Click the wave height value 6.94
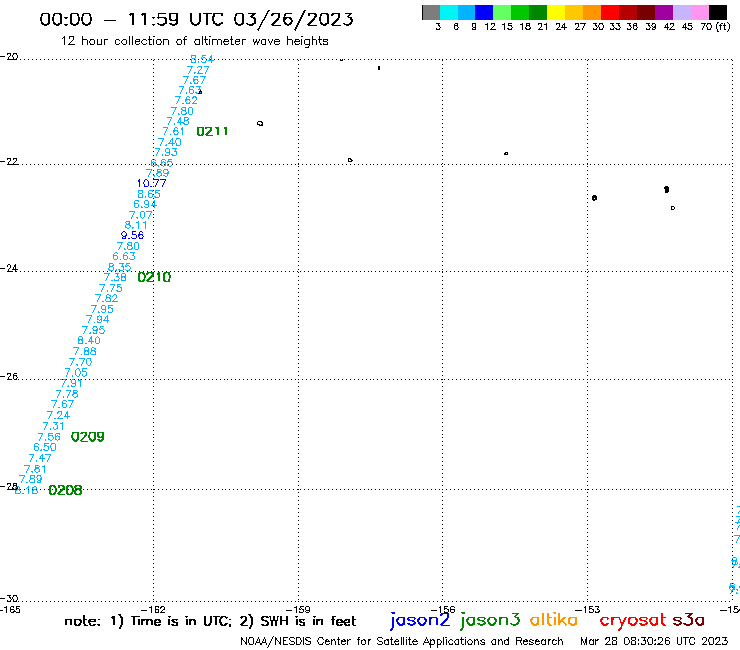 [145, 204]
